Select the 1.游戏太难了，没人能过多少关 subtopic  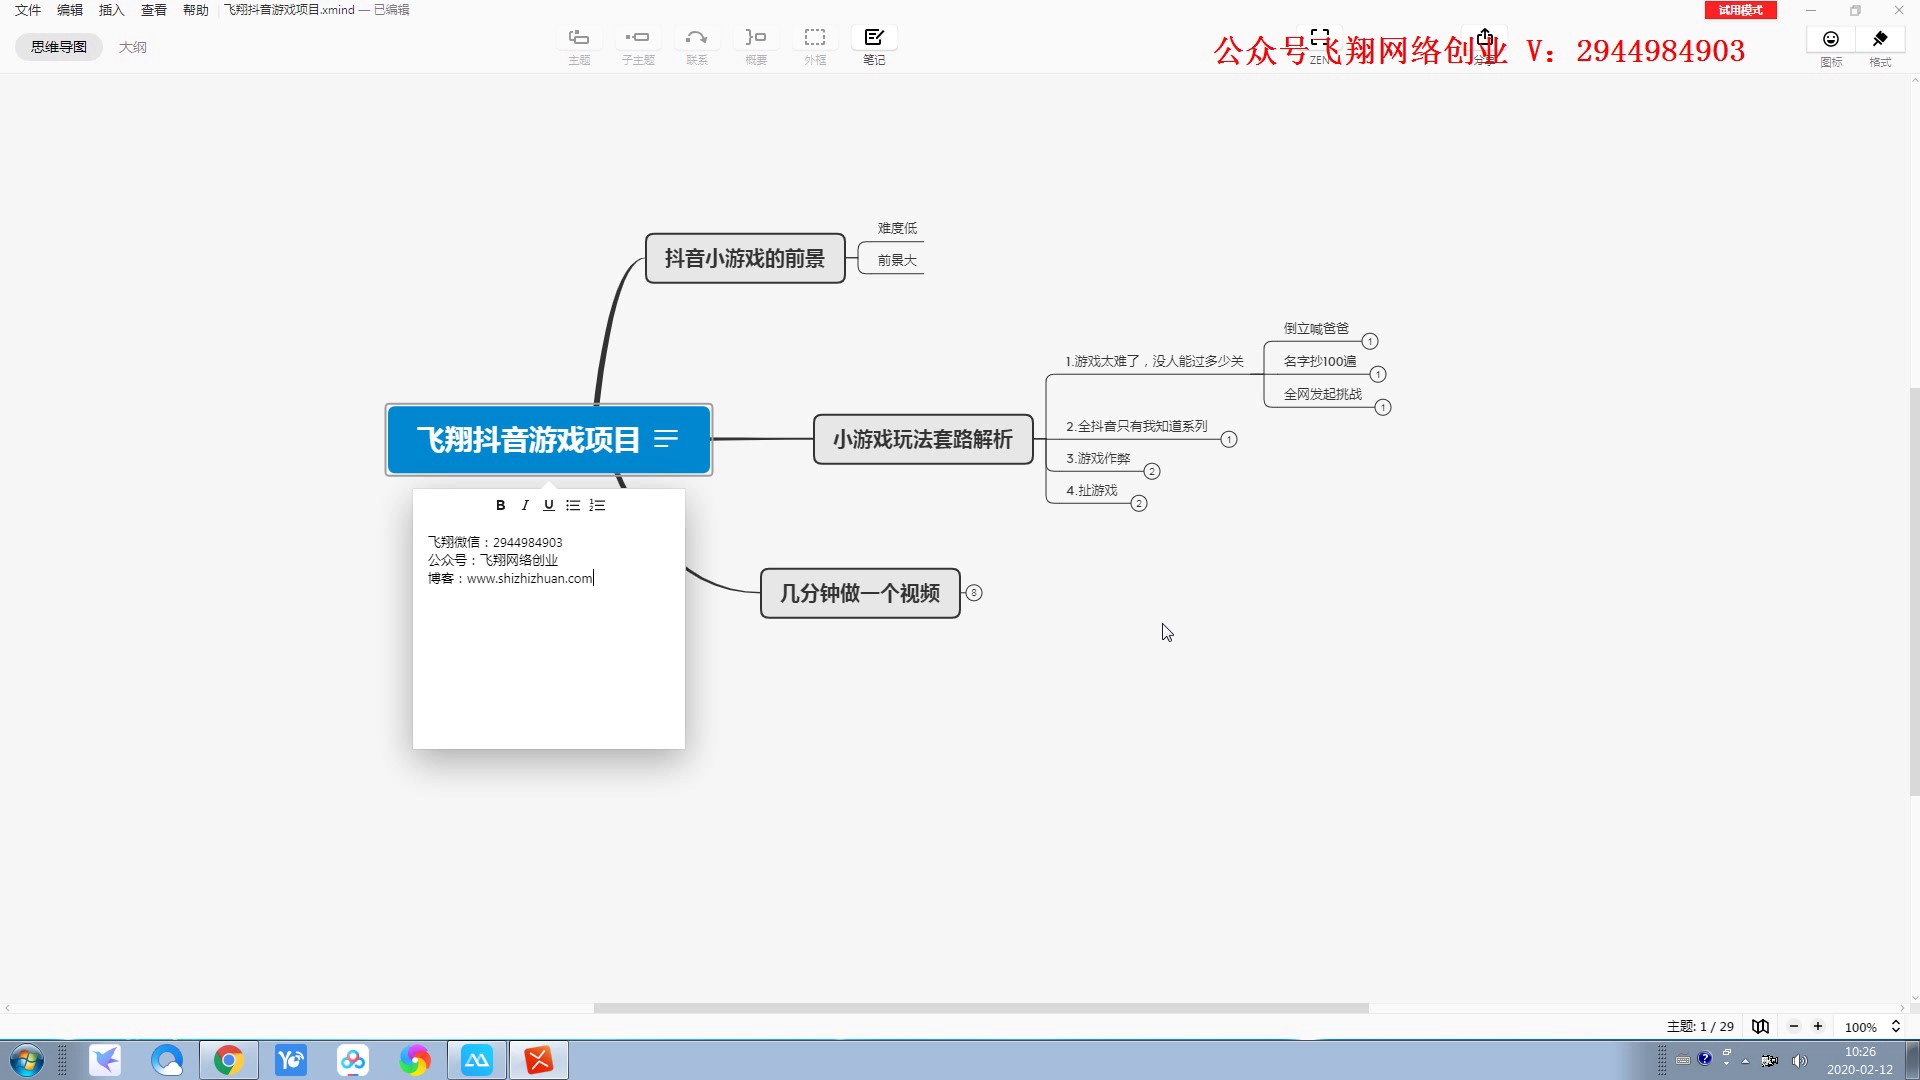coord(1154,361)
